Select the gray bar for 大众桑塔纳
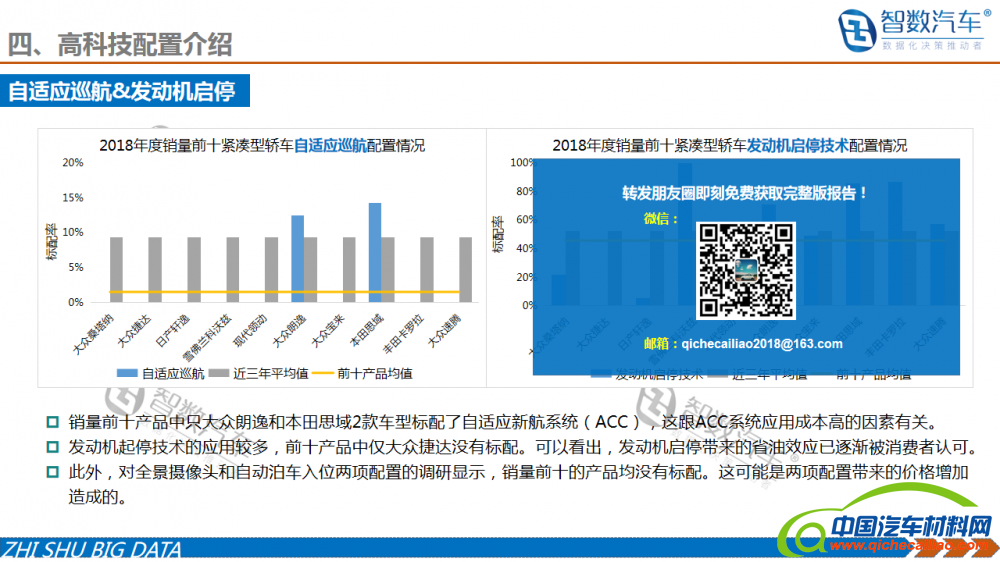The height and width of the screenshot is (562, 1000). [117, 269]
